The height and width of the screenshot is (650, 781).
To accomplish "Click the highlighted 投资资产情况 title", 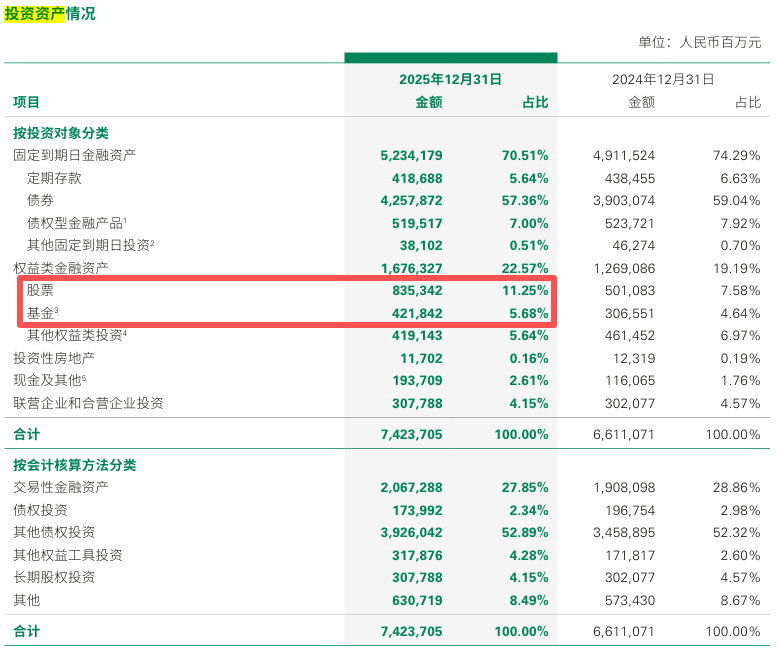I will pos(50,14).
